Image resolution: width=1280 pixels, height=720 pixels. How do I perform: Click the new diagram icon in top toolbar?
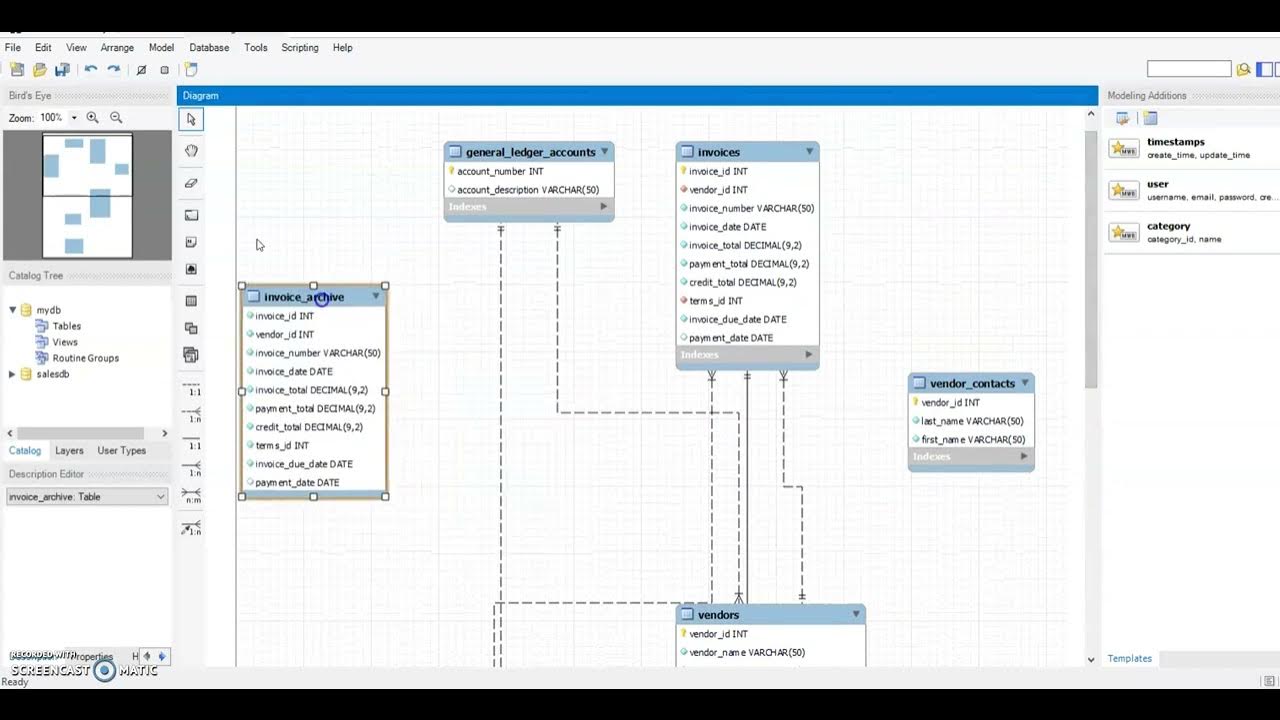tap(191, 70)
